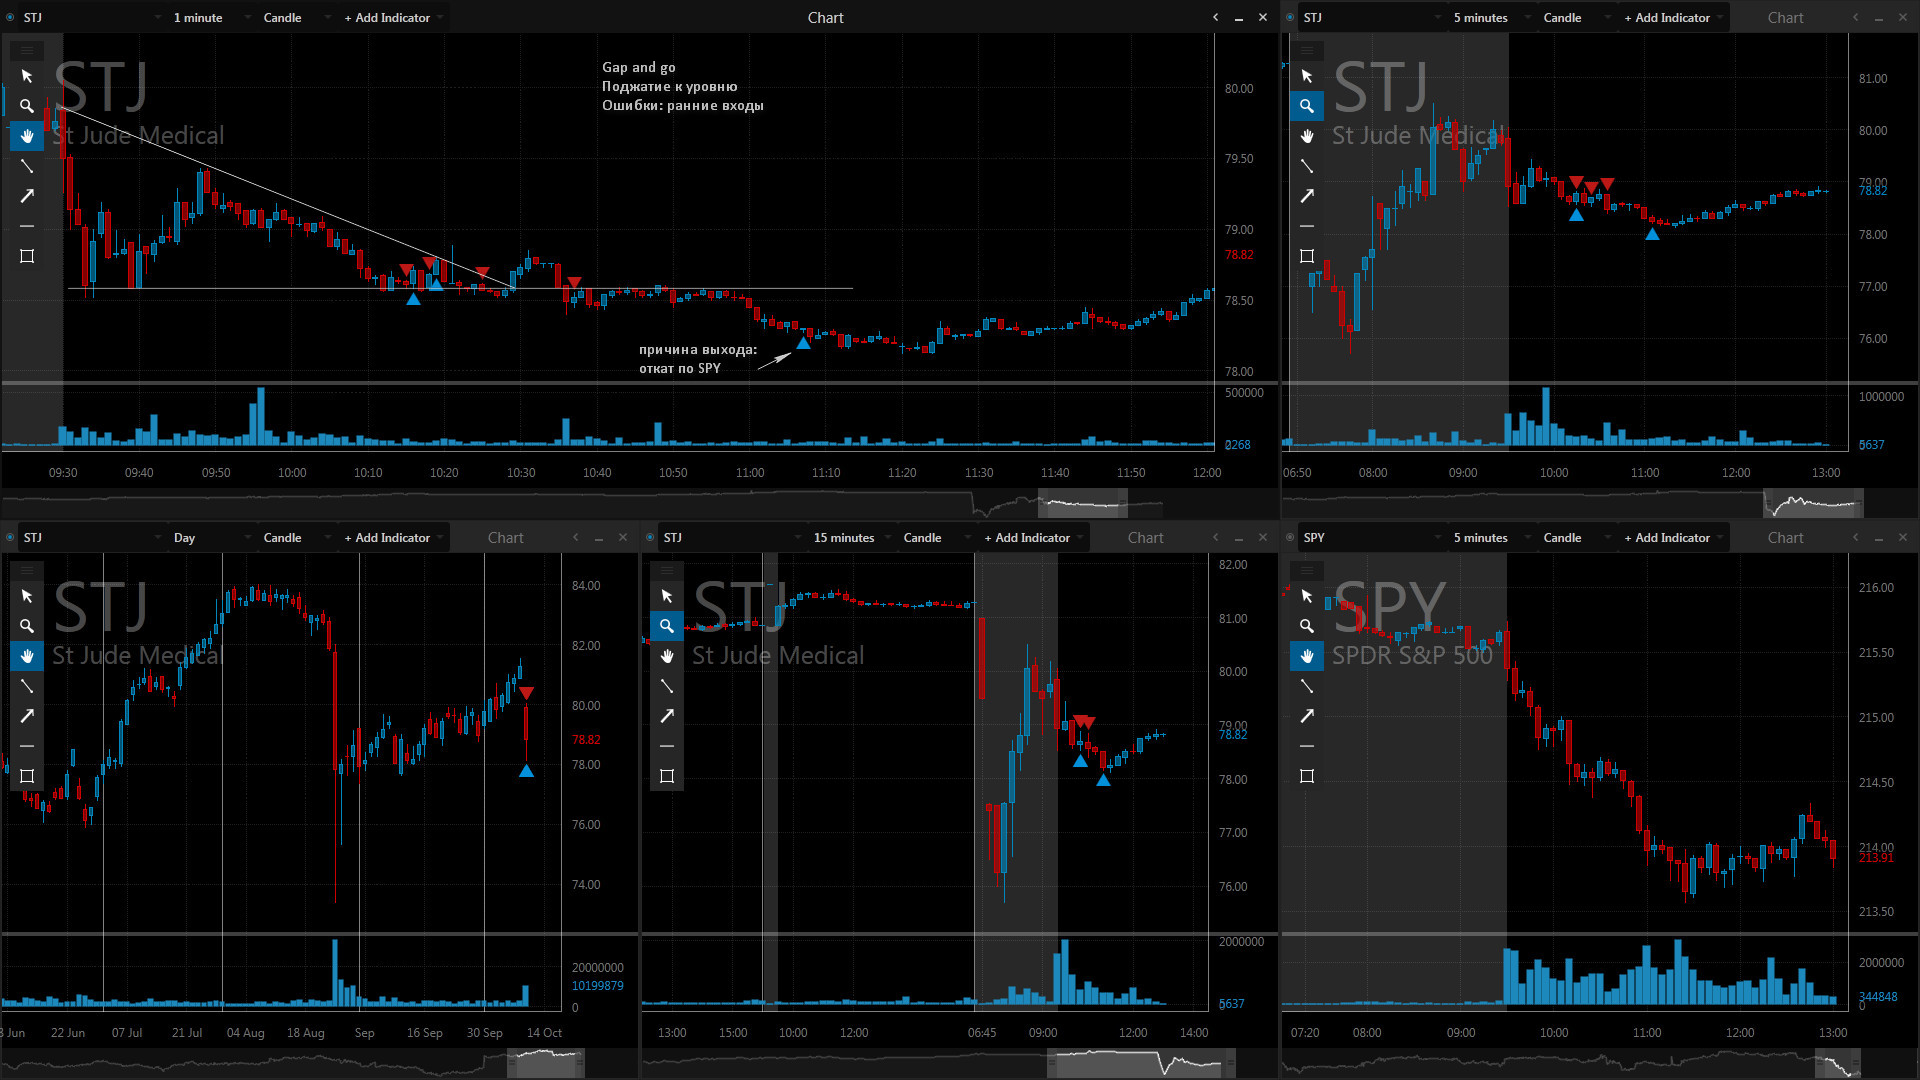Toggle the symbol link dot in STJ 15 minutes panel

coord(650,537)
